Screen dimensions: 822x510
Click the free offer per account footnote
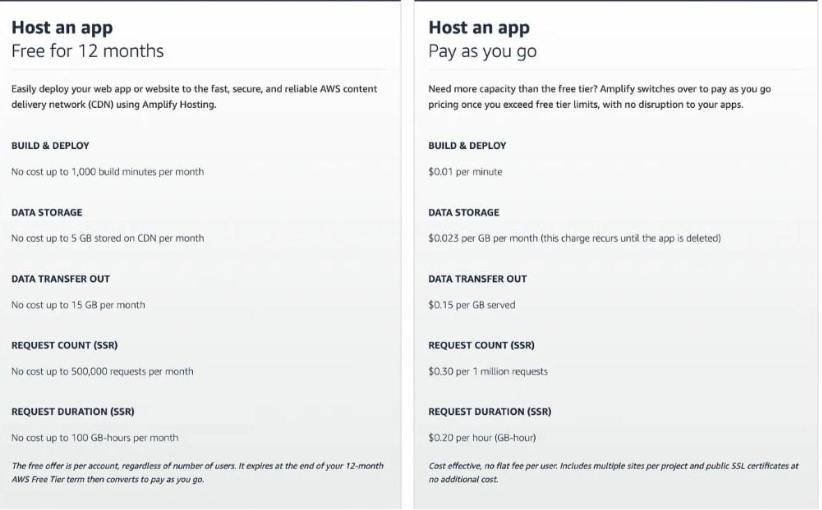(x=197, y=473)
